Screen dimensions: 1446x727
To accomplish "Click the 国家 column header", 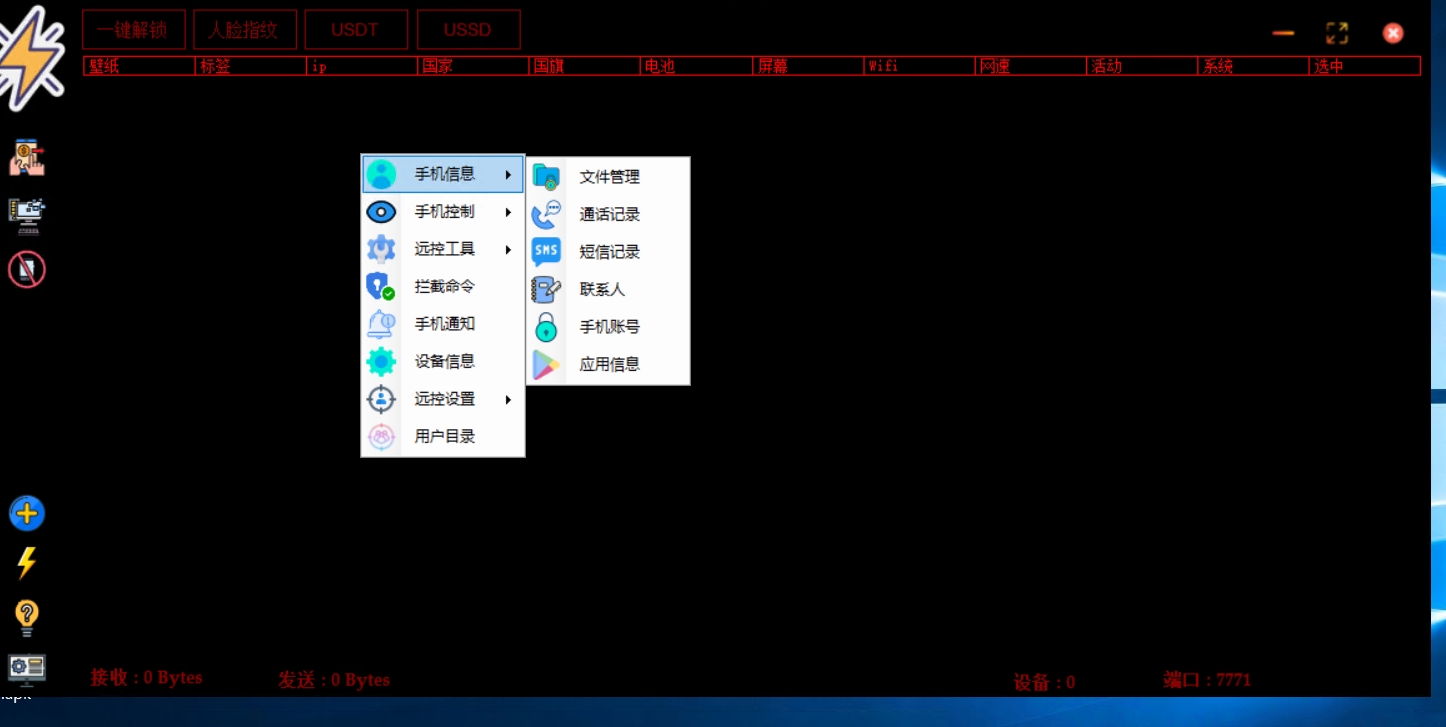I will pos(473,66).
